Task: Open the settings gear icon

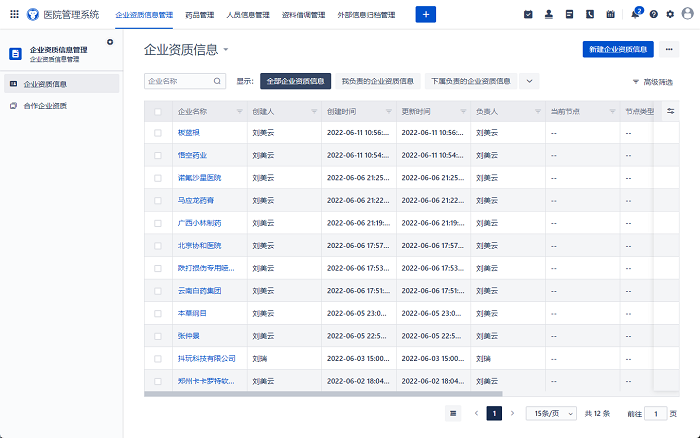Action: (x=670, y=14)
